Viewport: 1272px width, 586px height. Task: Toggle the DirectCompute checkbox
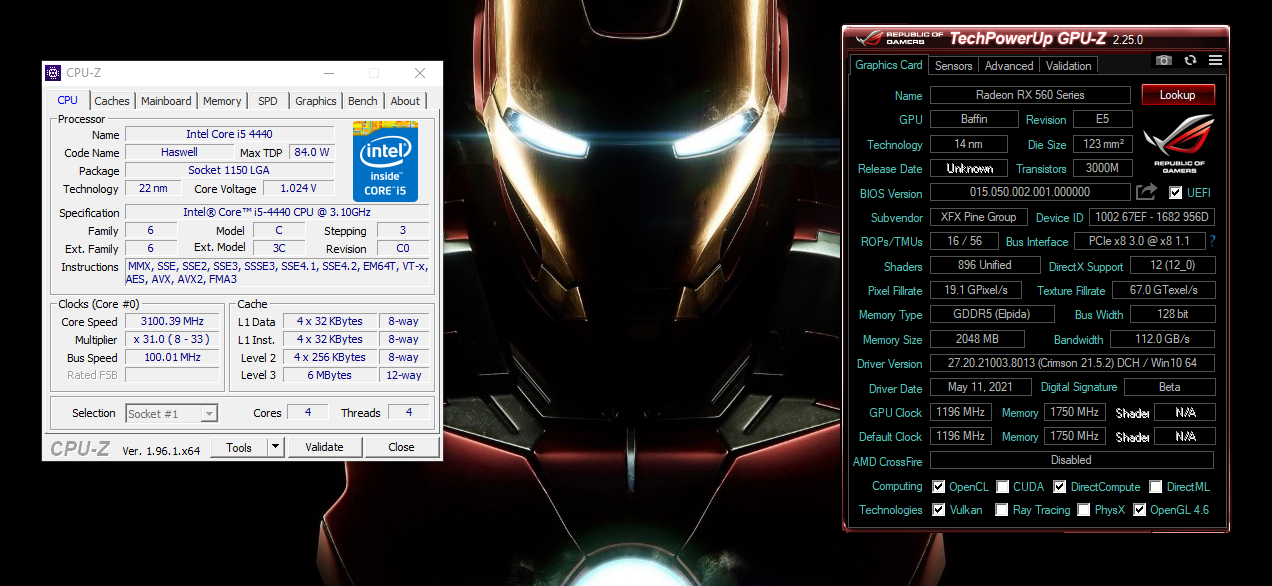pyautogui.click(x=1060, y=487)
